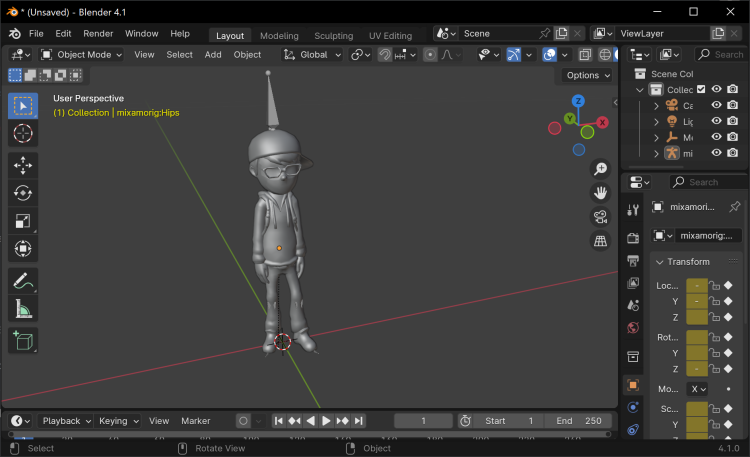Viewport: 750px width, 457px height.
Task: Click the Options button in viewport
Action: tap(585, 75)
